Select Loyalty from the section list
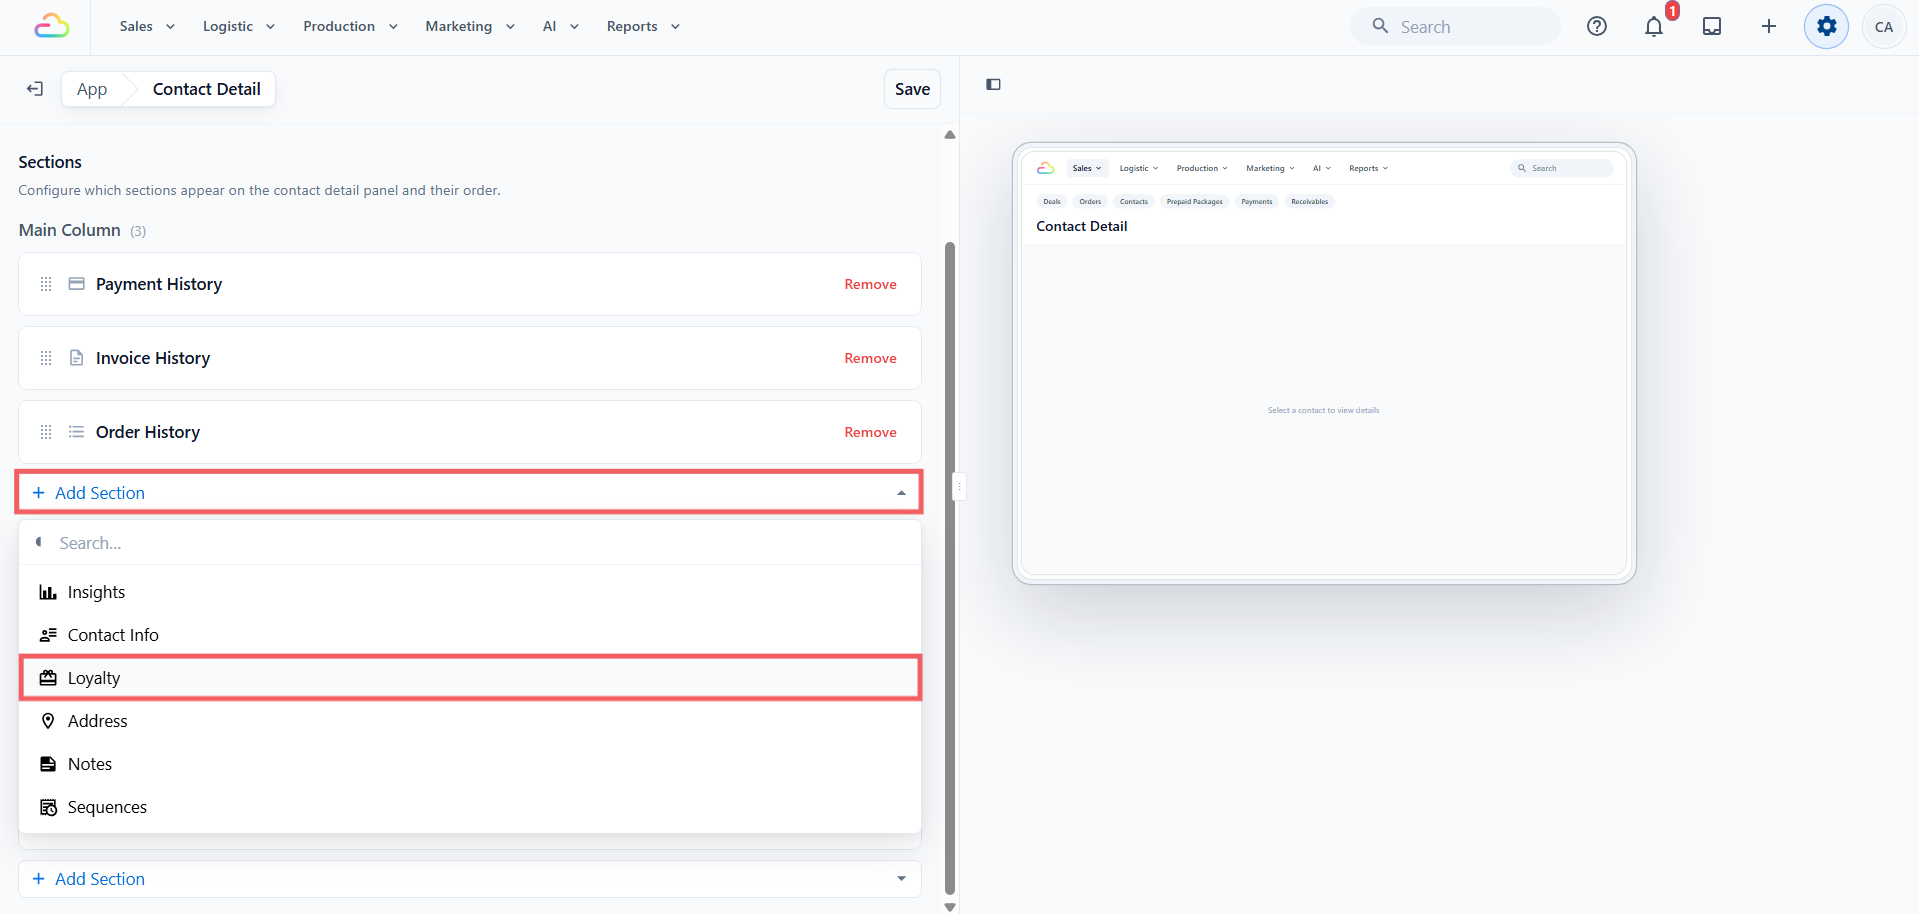 point(469,678)
